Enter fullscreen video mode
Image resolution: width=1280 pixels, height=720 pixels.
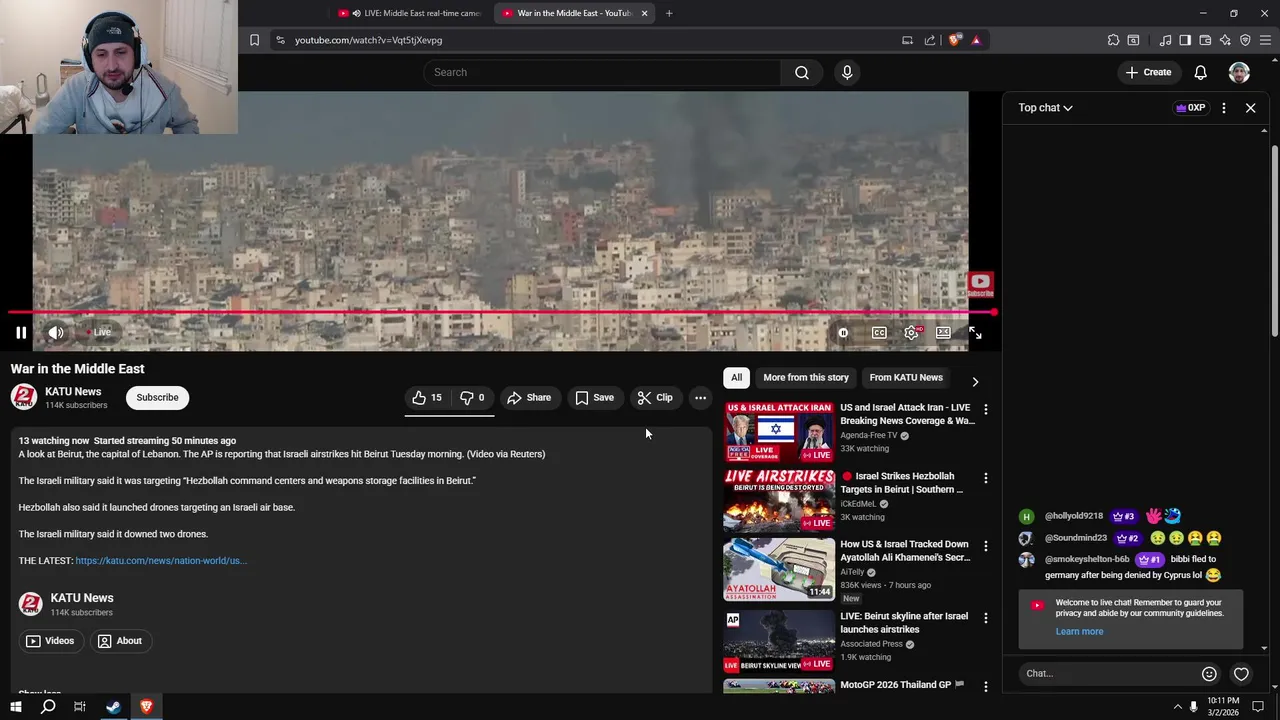click(x=975, y=333)
